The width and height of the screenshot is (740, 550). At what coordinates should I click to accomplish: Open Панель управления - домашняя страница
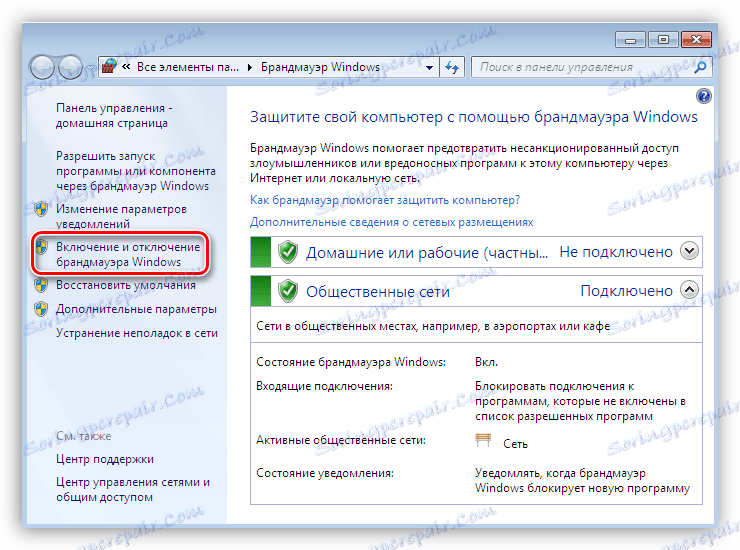tap(114, 115)
